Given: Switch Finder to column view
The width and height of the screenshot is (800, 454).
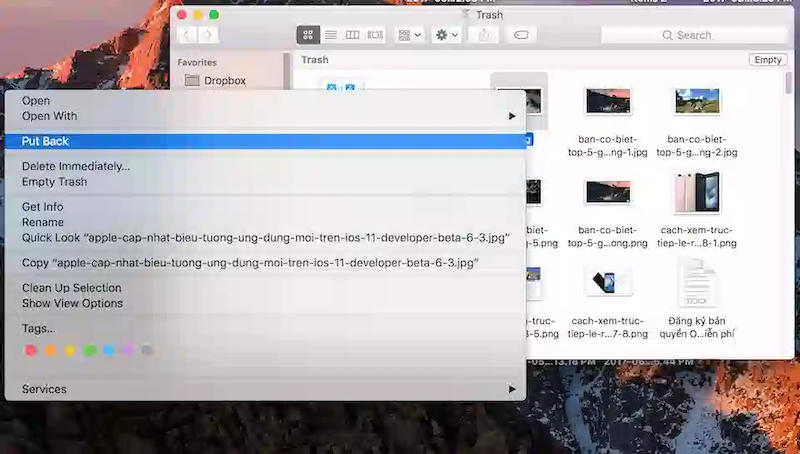Looking at the screenshot, I should [x=353, y=35].
